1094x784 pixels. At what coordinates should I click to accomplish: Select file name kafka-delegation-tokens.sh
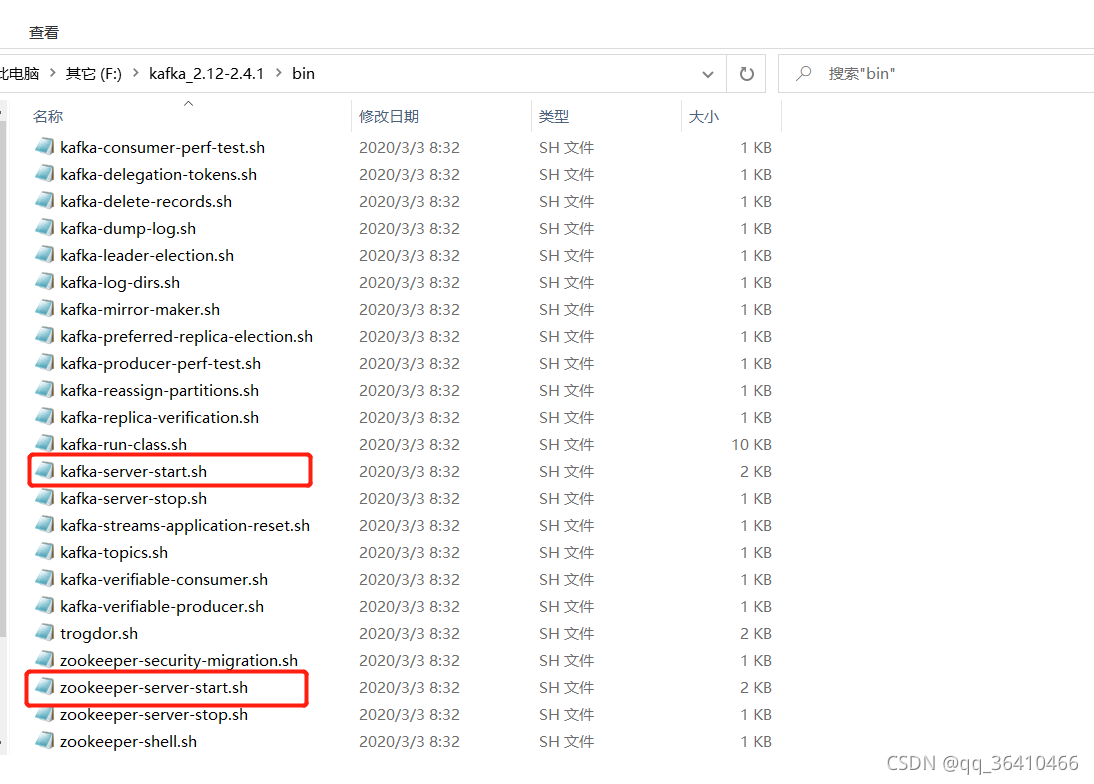pos(158,174)
